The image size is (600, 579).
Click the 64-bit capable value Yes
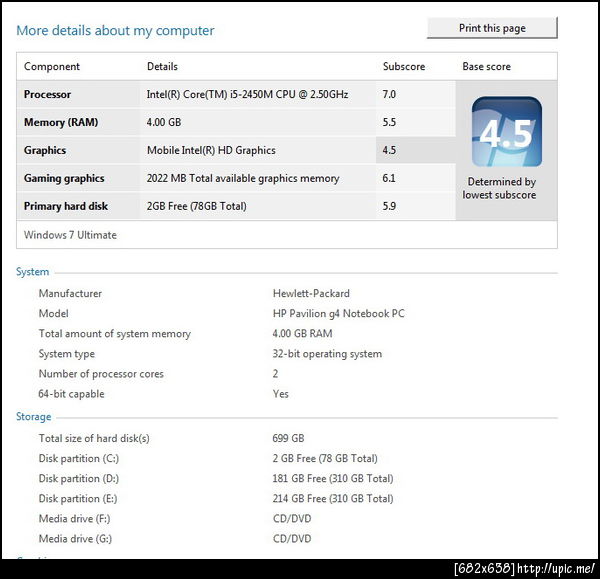[280, 394]
